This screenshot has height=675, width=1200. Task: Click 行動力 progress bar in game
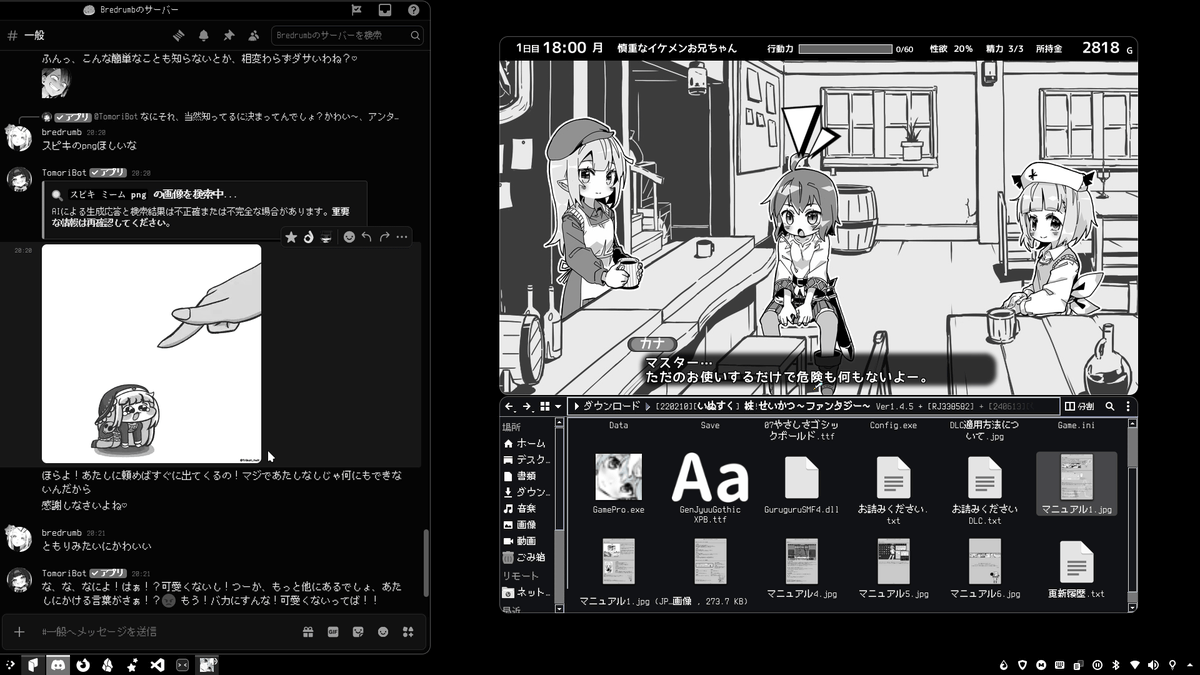[845, 48]
